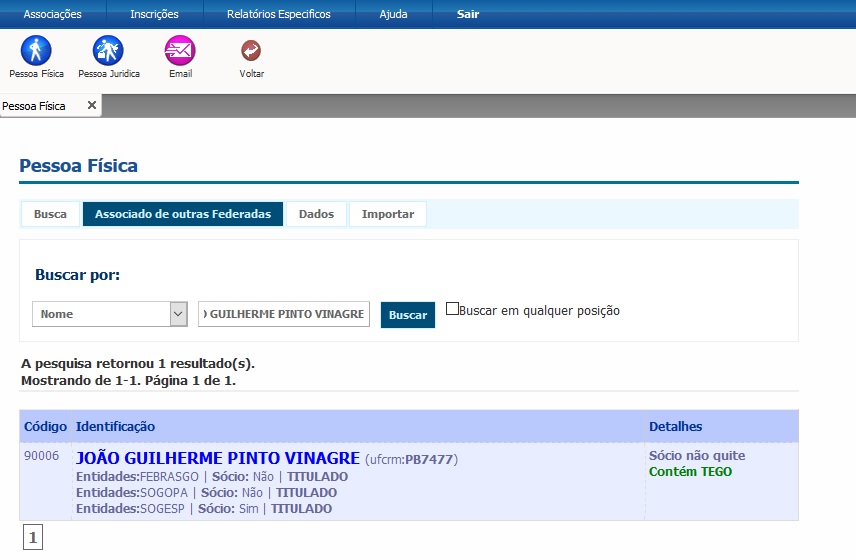
Task: Switch to the Dados tab
Action: (x=316, y=214)
